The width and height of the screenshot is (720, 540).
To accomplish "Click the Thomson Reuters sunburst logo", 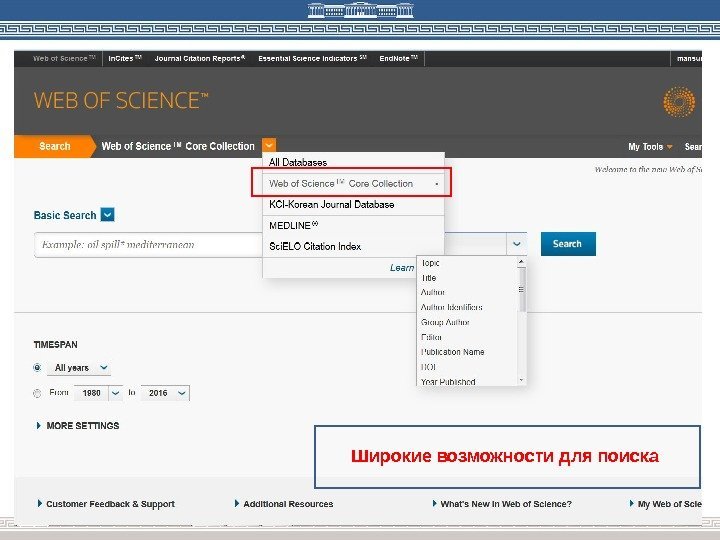I will tap(679, 101).
